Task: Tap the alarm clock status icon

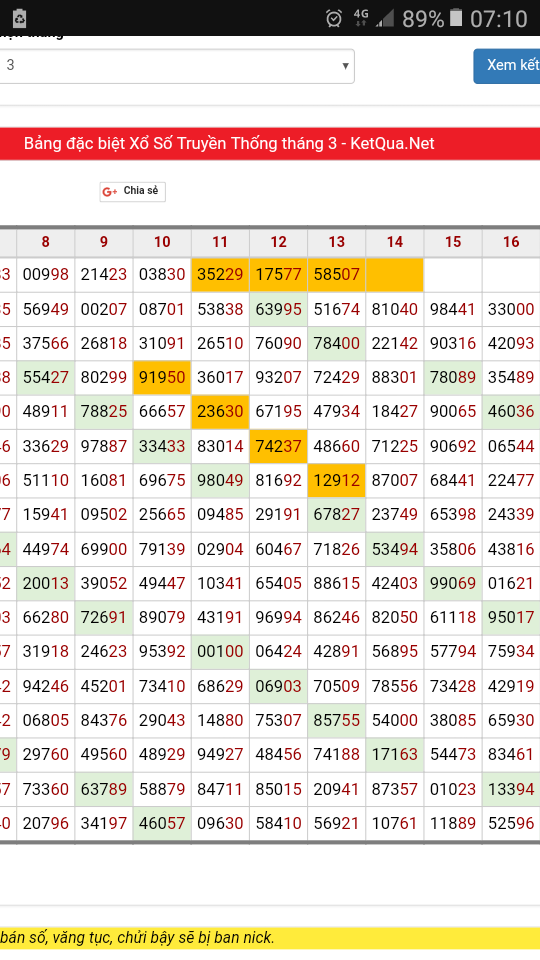Action: click(x=334, y=18)
